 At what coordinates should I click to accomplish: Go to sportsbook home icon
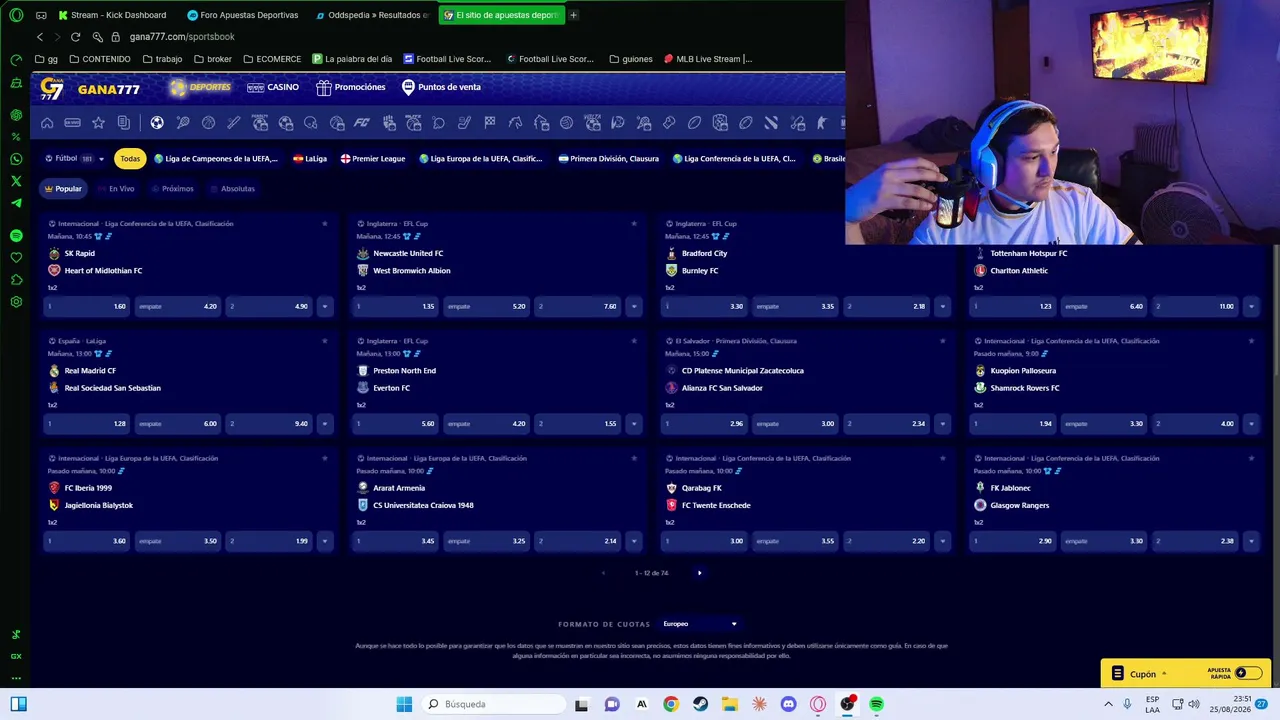(x=47, y=123)
